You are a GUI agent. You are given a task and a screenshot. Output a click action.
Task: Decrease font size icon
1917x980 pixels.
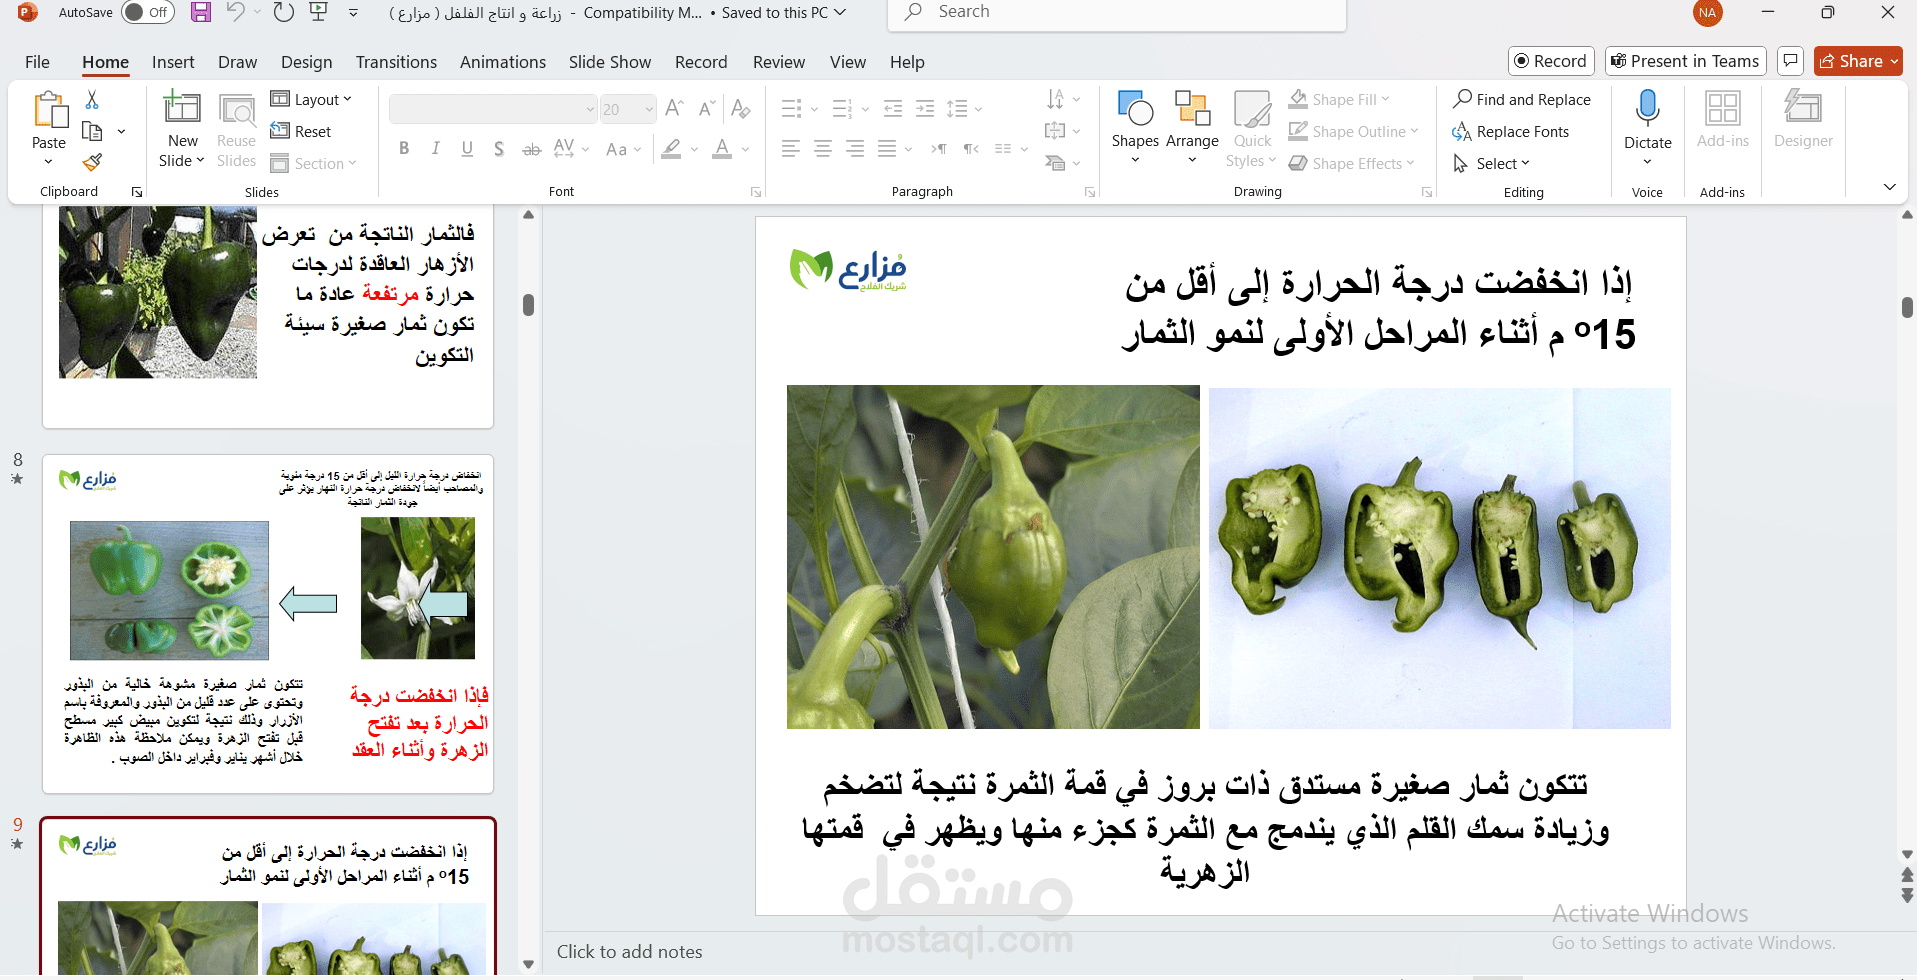click(707, 108)
